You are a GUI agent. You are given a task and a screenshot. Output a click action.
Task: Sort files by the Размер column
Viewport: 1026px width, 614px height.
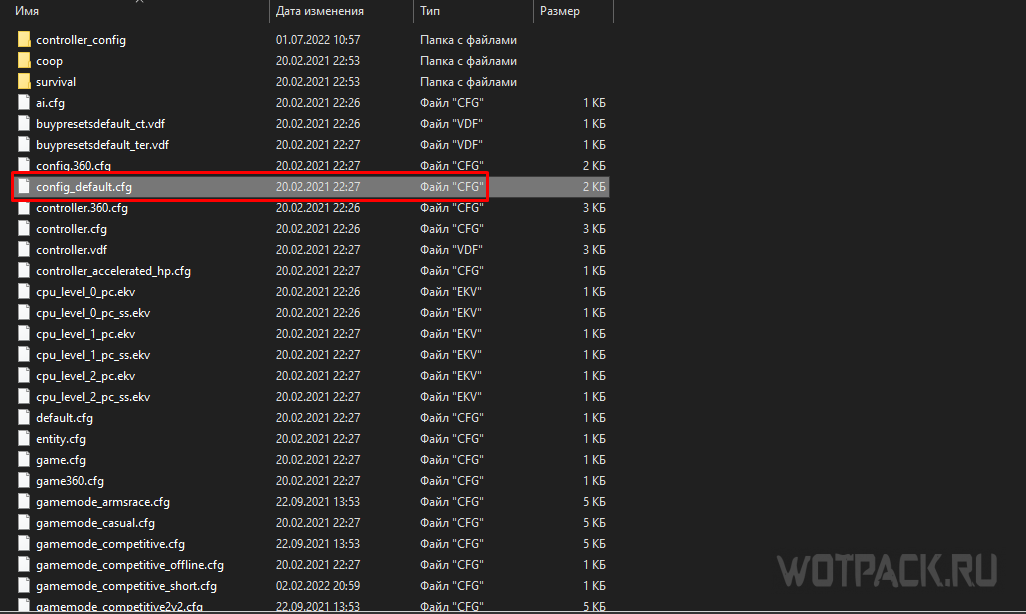559,11
